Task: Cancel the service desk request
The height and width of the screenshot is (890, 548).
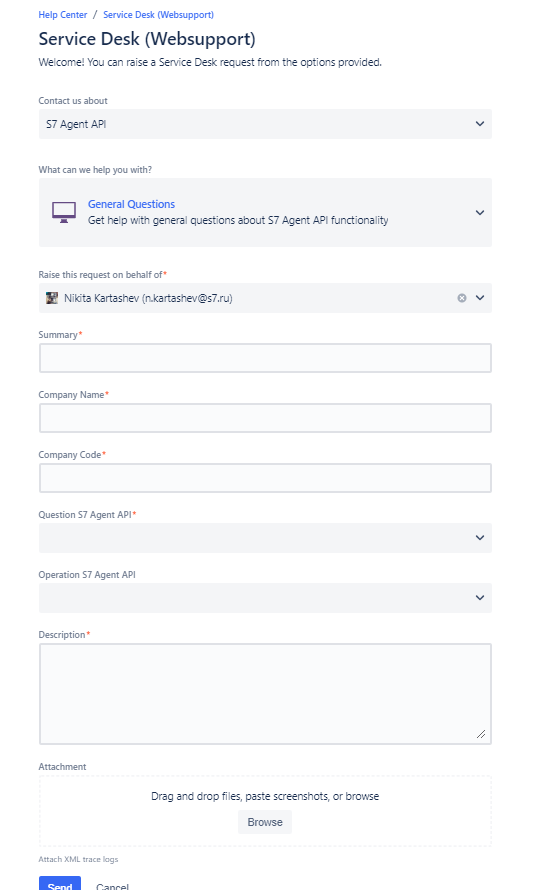Action: pos(112,886)
